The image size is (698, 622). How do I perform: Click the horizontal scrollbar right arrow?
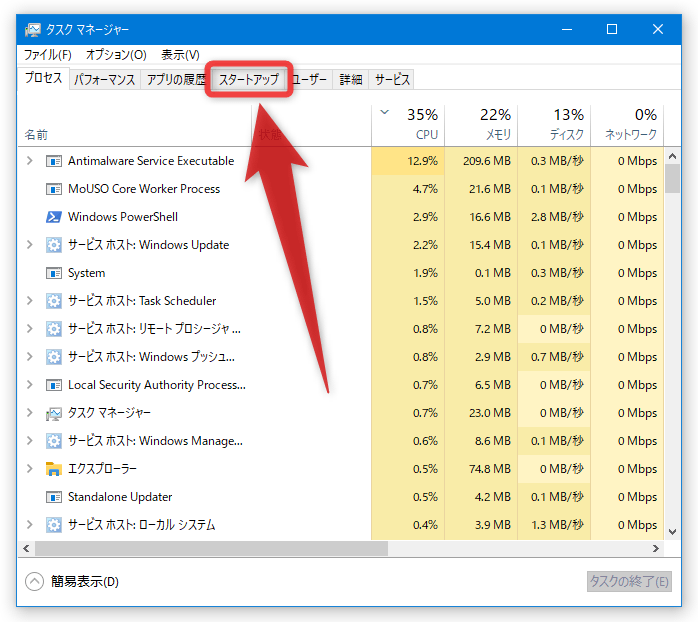pos(656,549)
